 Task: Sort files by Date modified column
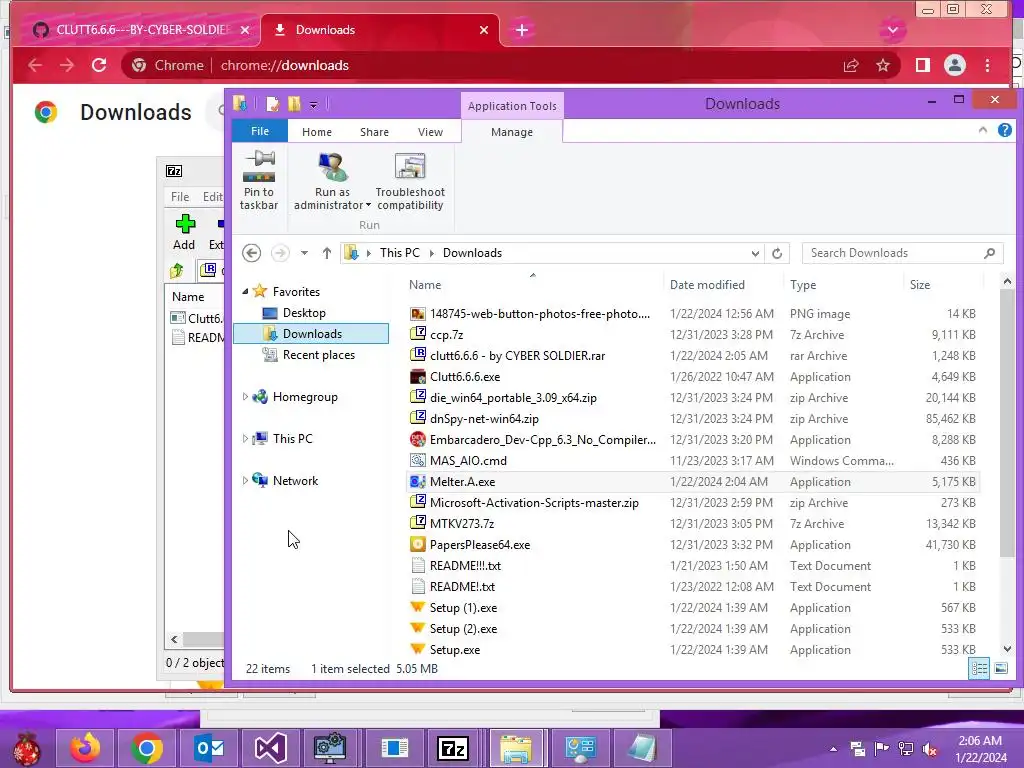pos(707,285)
